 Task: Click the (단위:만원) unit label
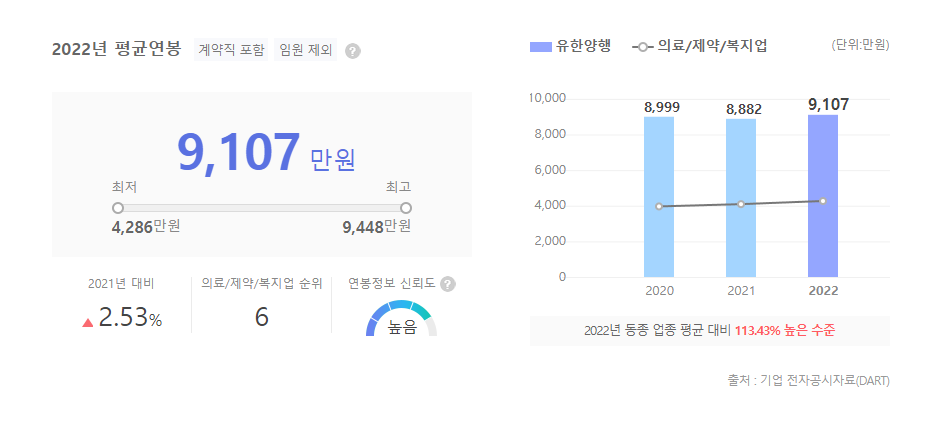[x=860, y=45]
